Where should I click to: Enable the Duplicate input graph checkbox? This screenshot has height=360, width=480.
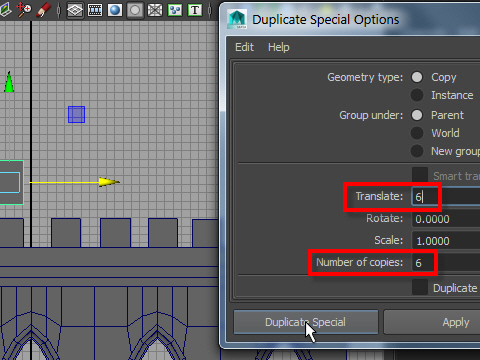pos(420,288)
